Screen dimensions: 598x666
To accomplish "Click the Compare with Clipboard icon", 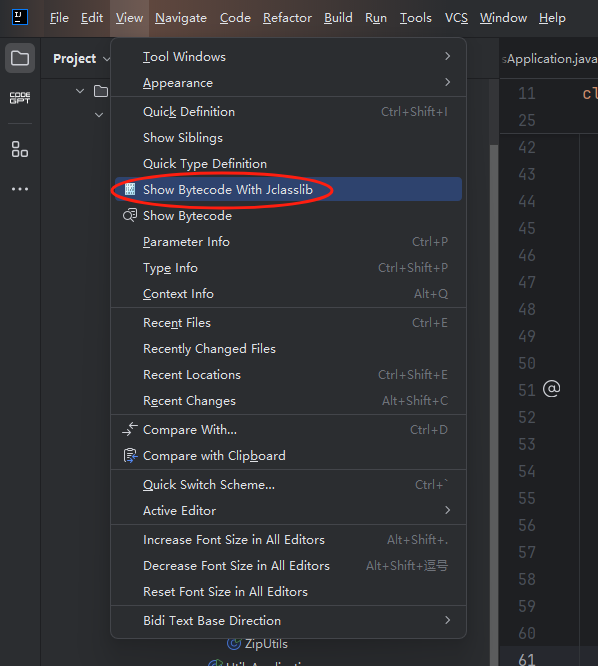I will click(130, 455).
